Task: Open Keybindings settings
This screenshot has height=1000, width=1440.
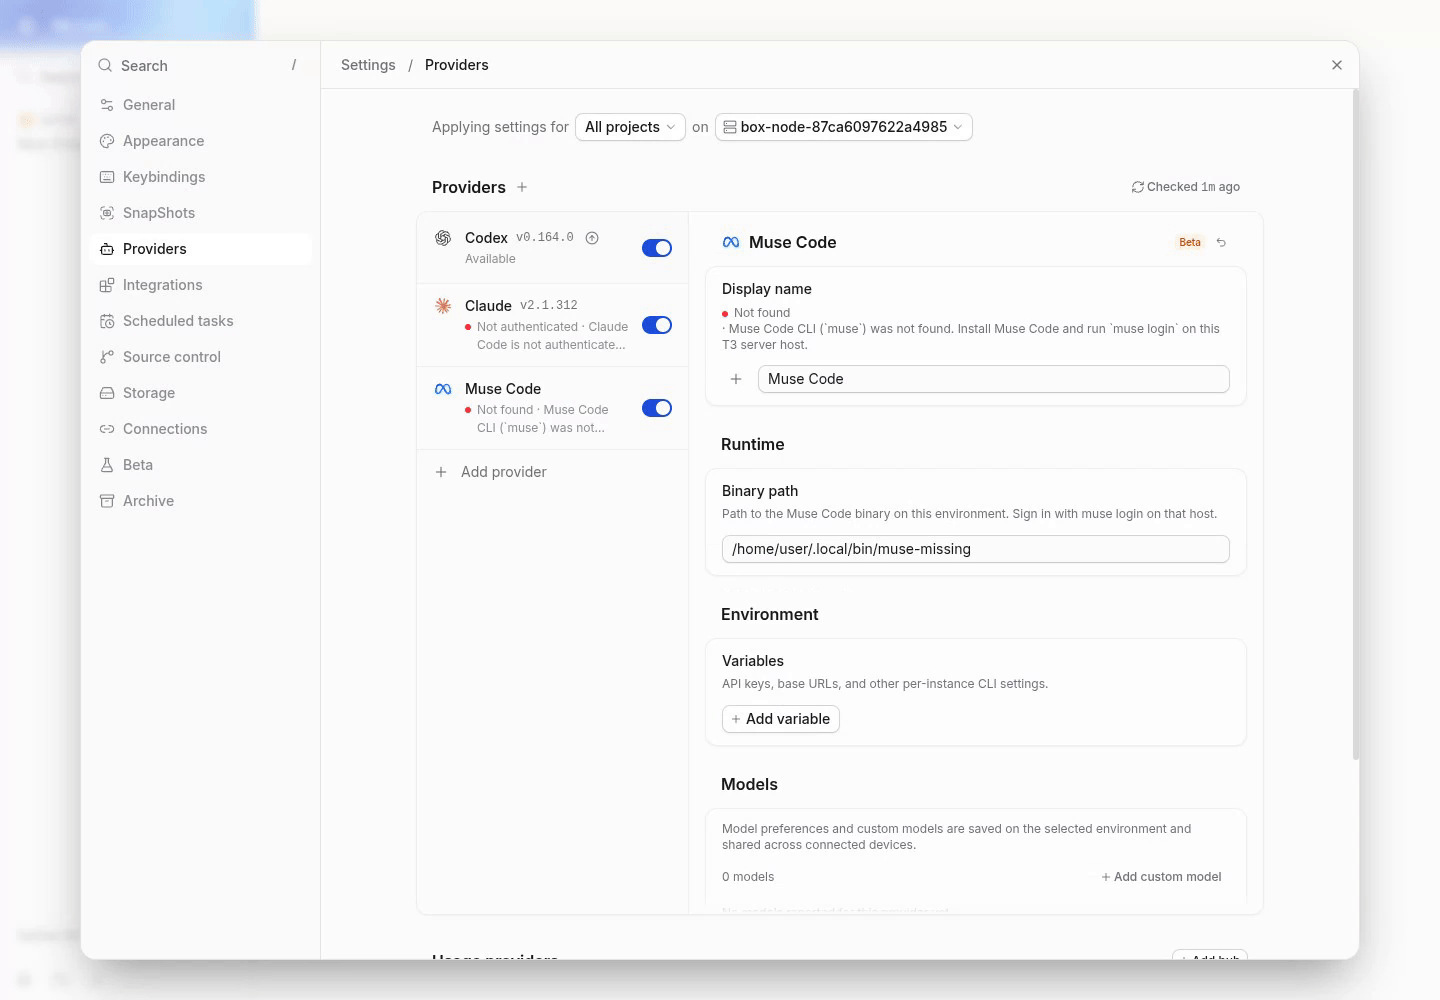Action: tap(201, 177)
